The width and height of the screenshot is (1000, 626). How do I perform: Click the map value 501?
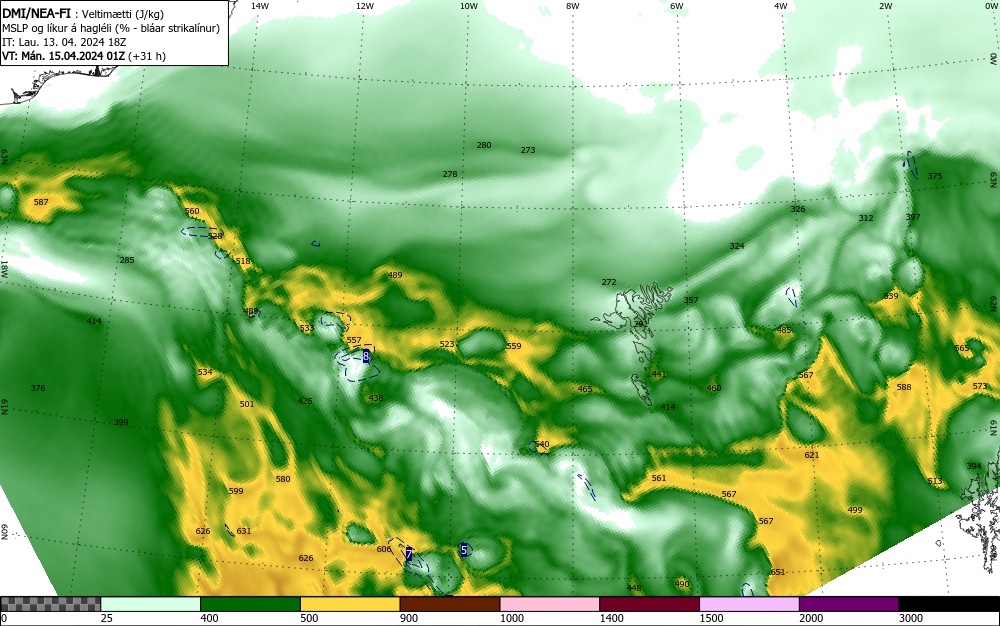[247, 404]
